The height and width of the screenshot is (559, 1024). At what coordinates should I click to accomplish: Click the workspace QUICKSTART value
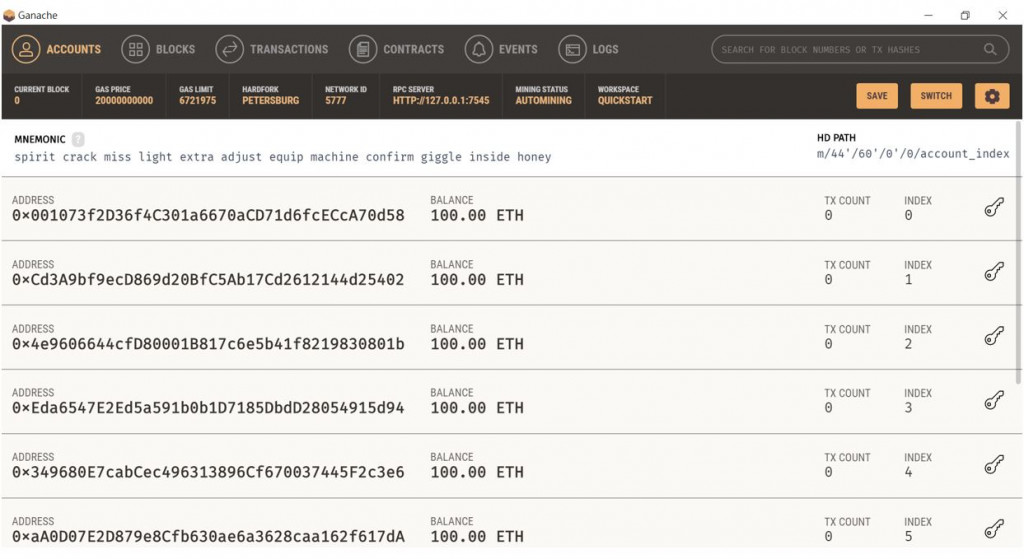point(625,101)
